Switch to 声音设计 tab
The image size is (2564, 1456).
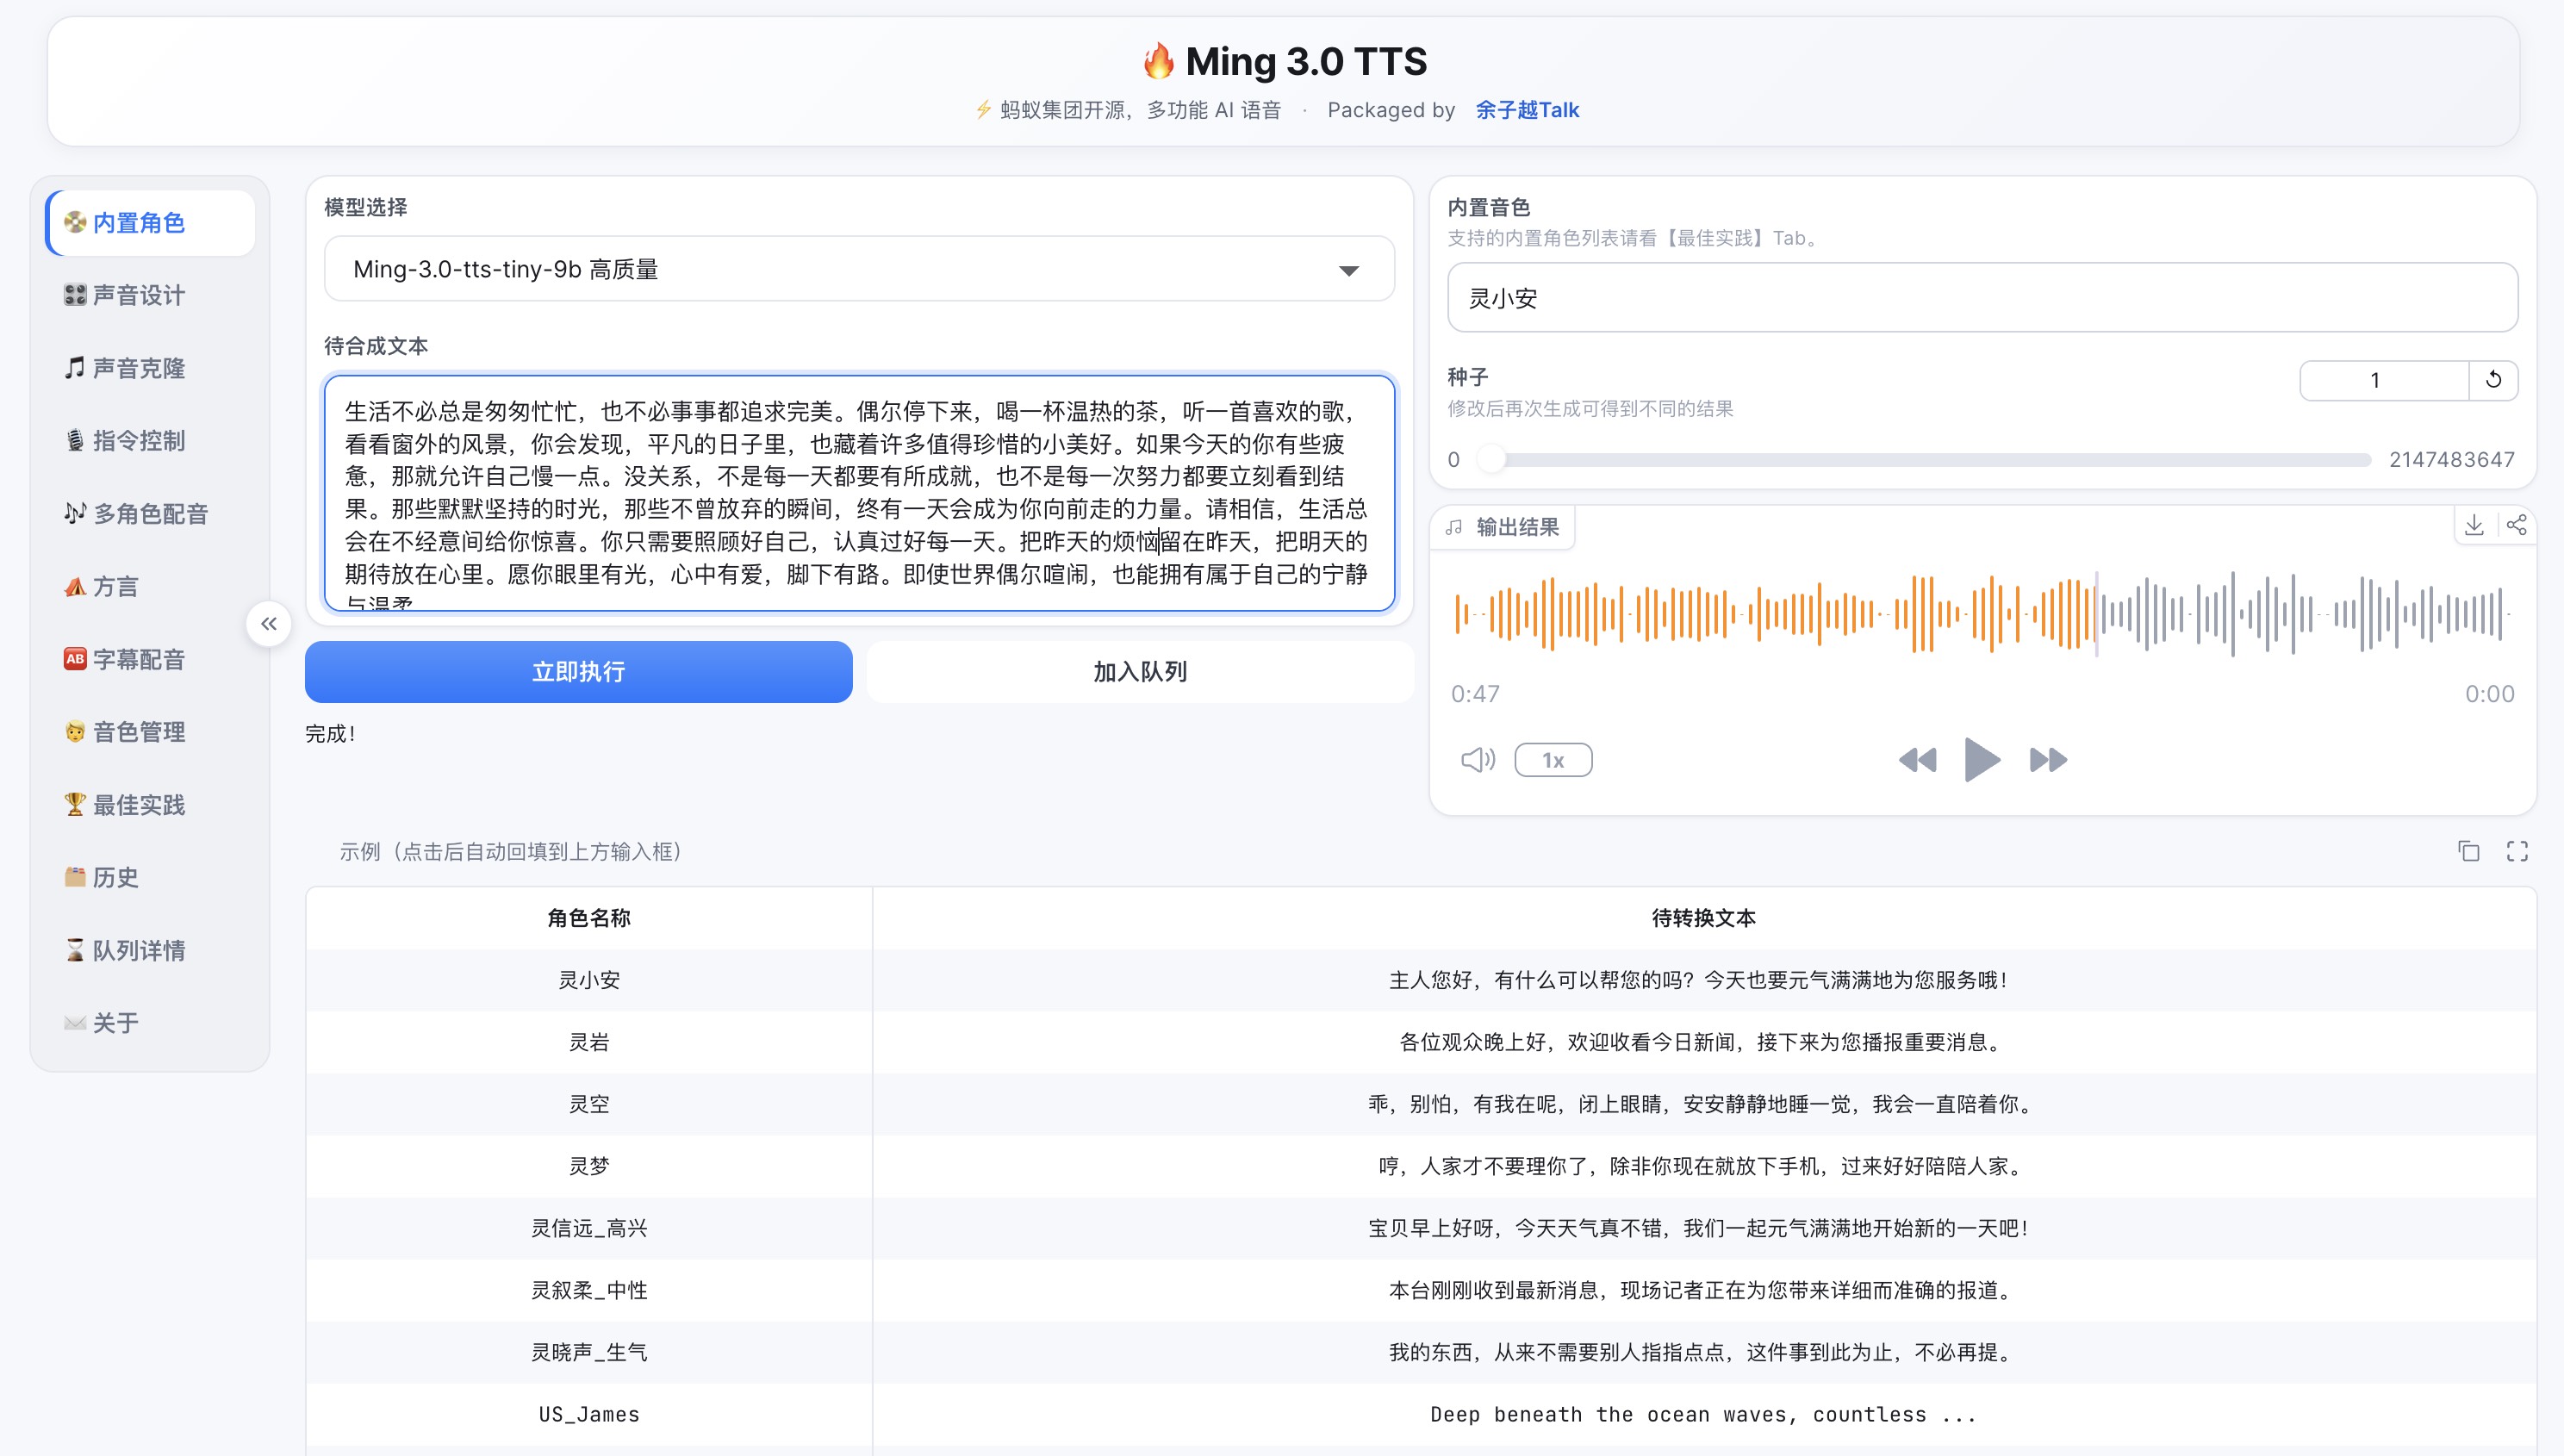click(x=150, y=295)
